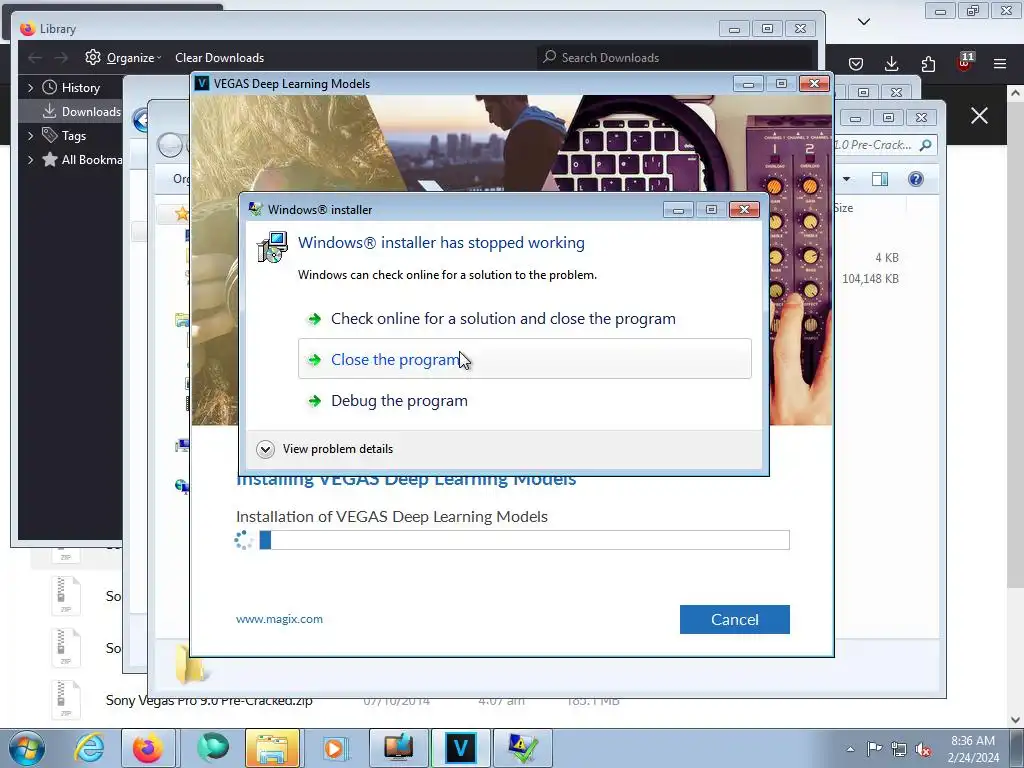Open the www.magix.com link
Screen dimensions: 1024x768
click(x=279, y=619)
